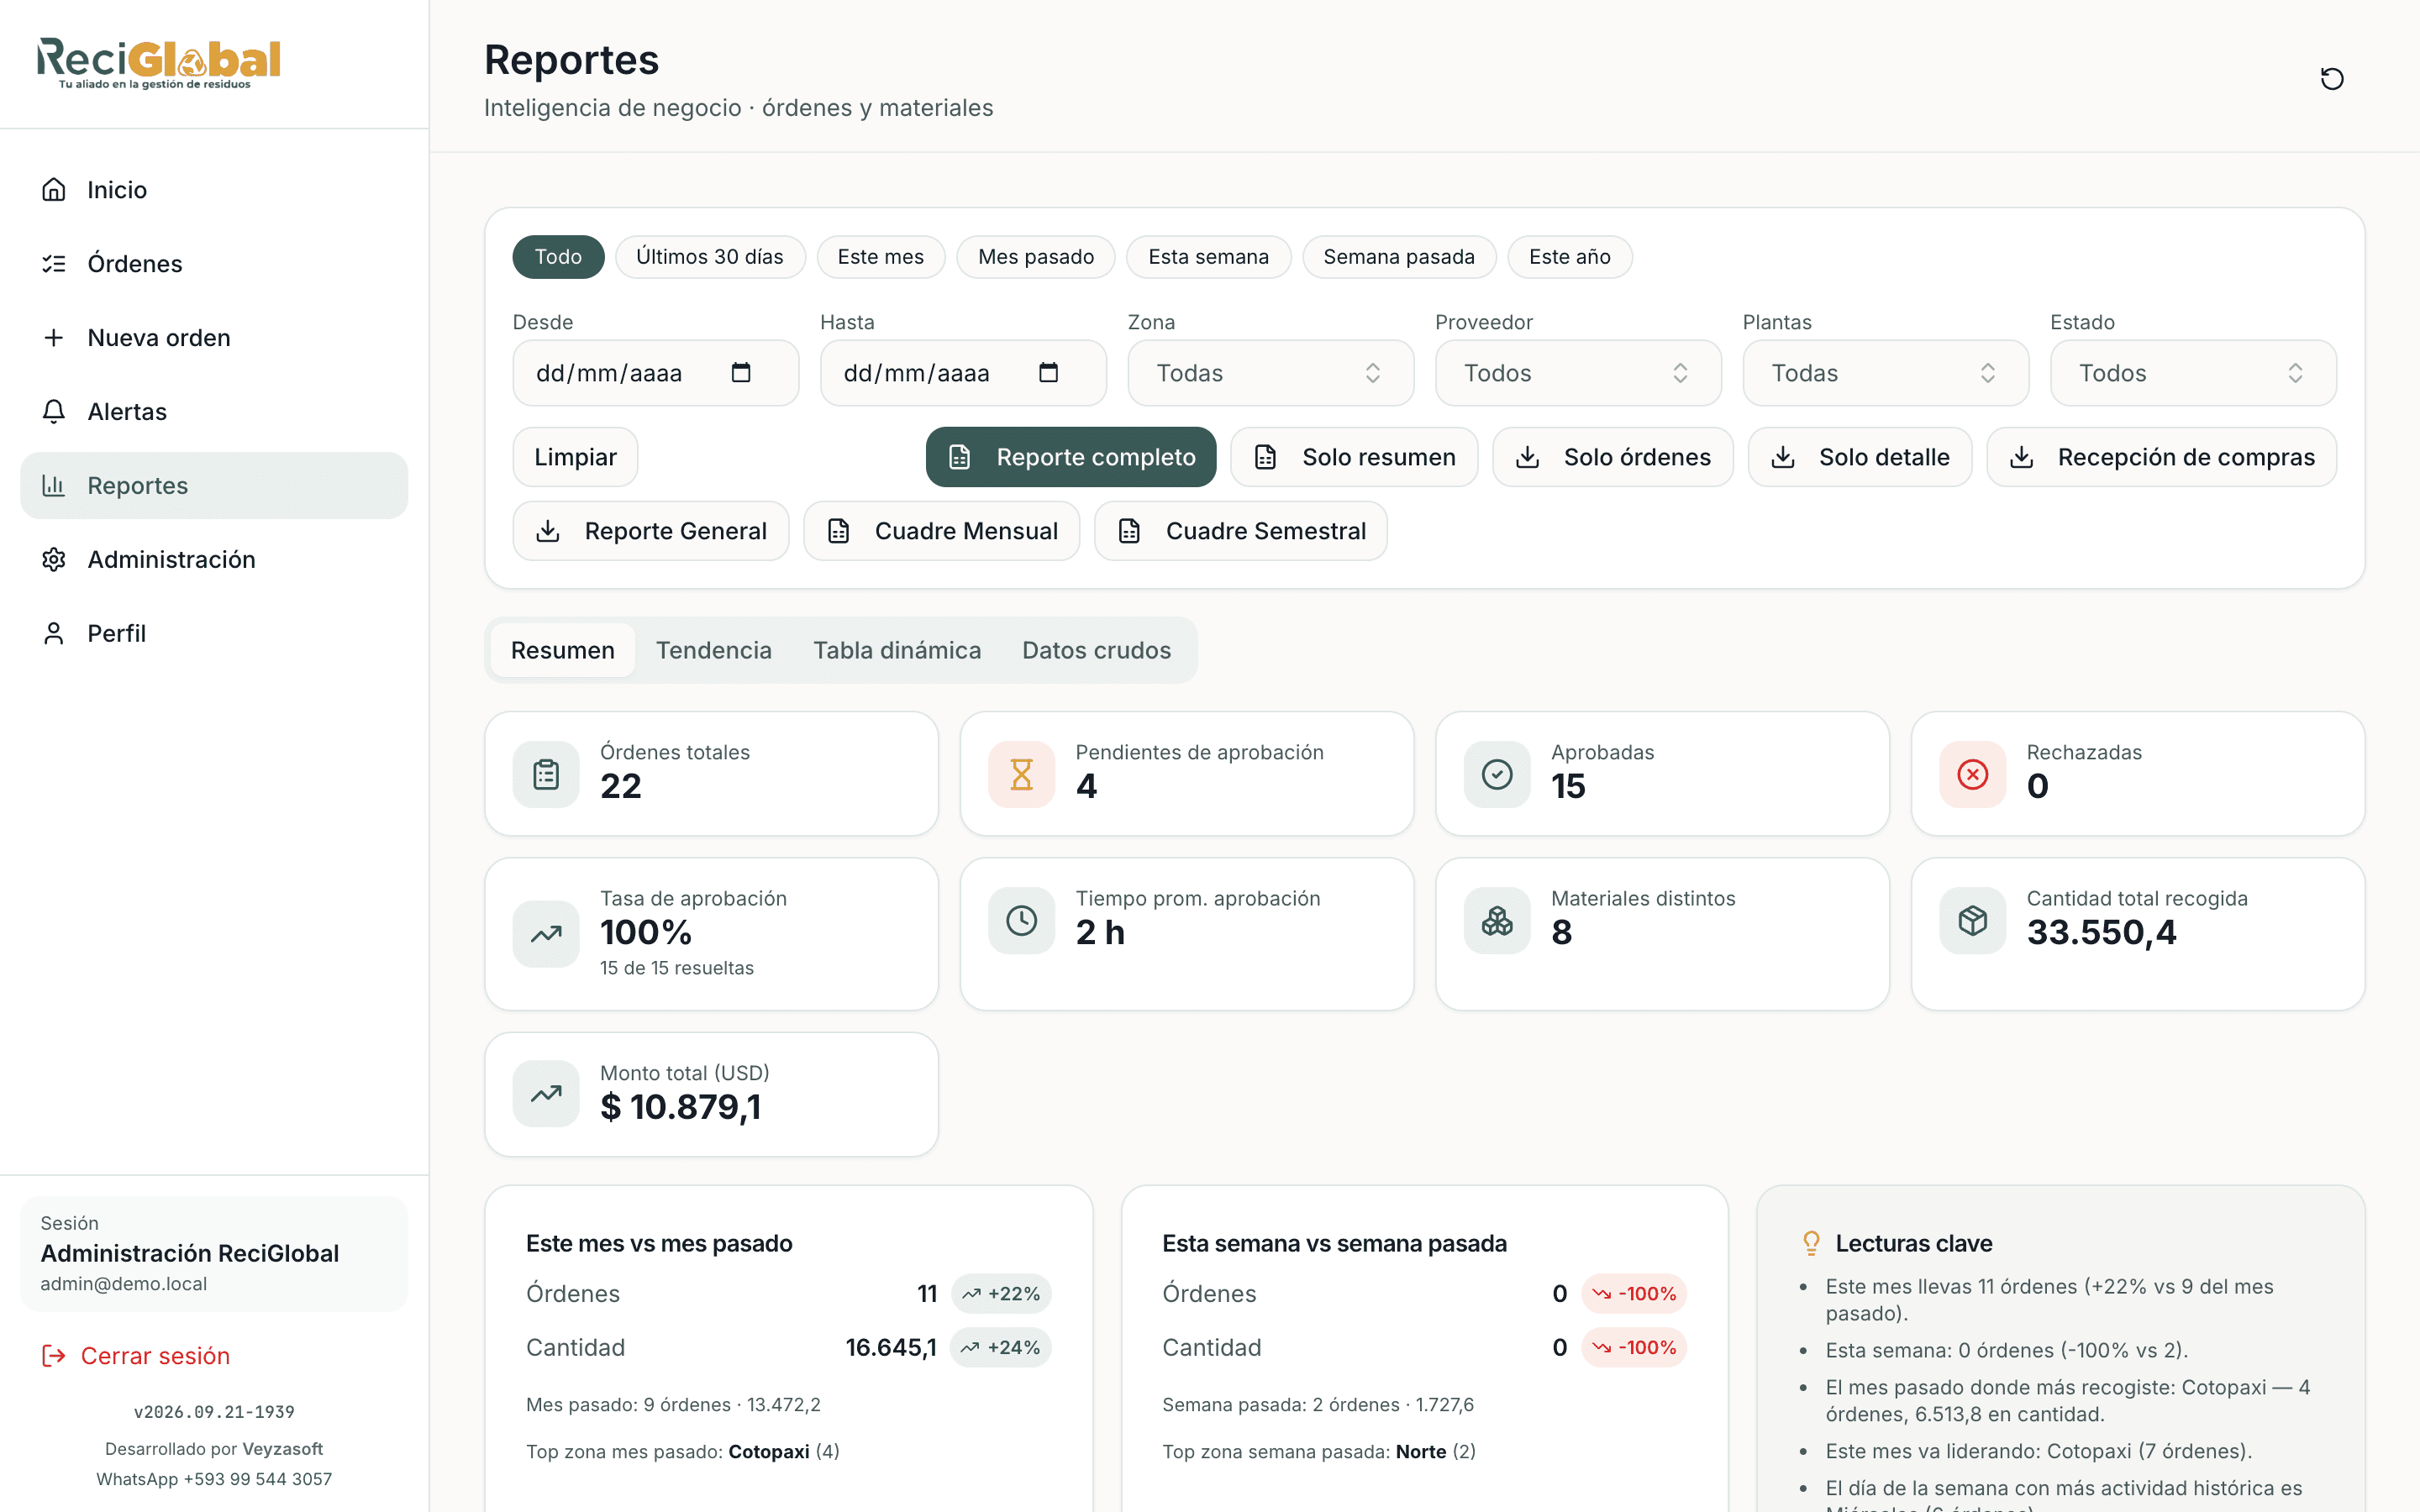Open Perfil in the sidebar

coord(214,633)
